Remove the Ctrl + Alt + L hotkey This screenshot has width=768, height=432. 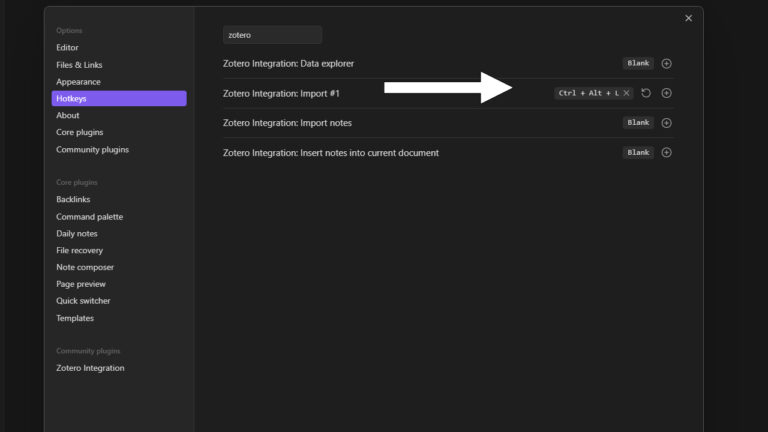coord(626,93)
